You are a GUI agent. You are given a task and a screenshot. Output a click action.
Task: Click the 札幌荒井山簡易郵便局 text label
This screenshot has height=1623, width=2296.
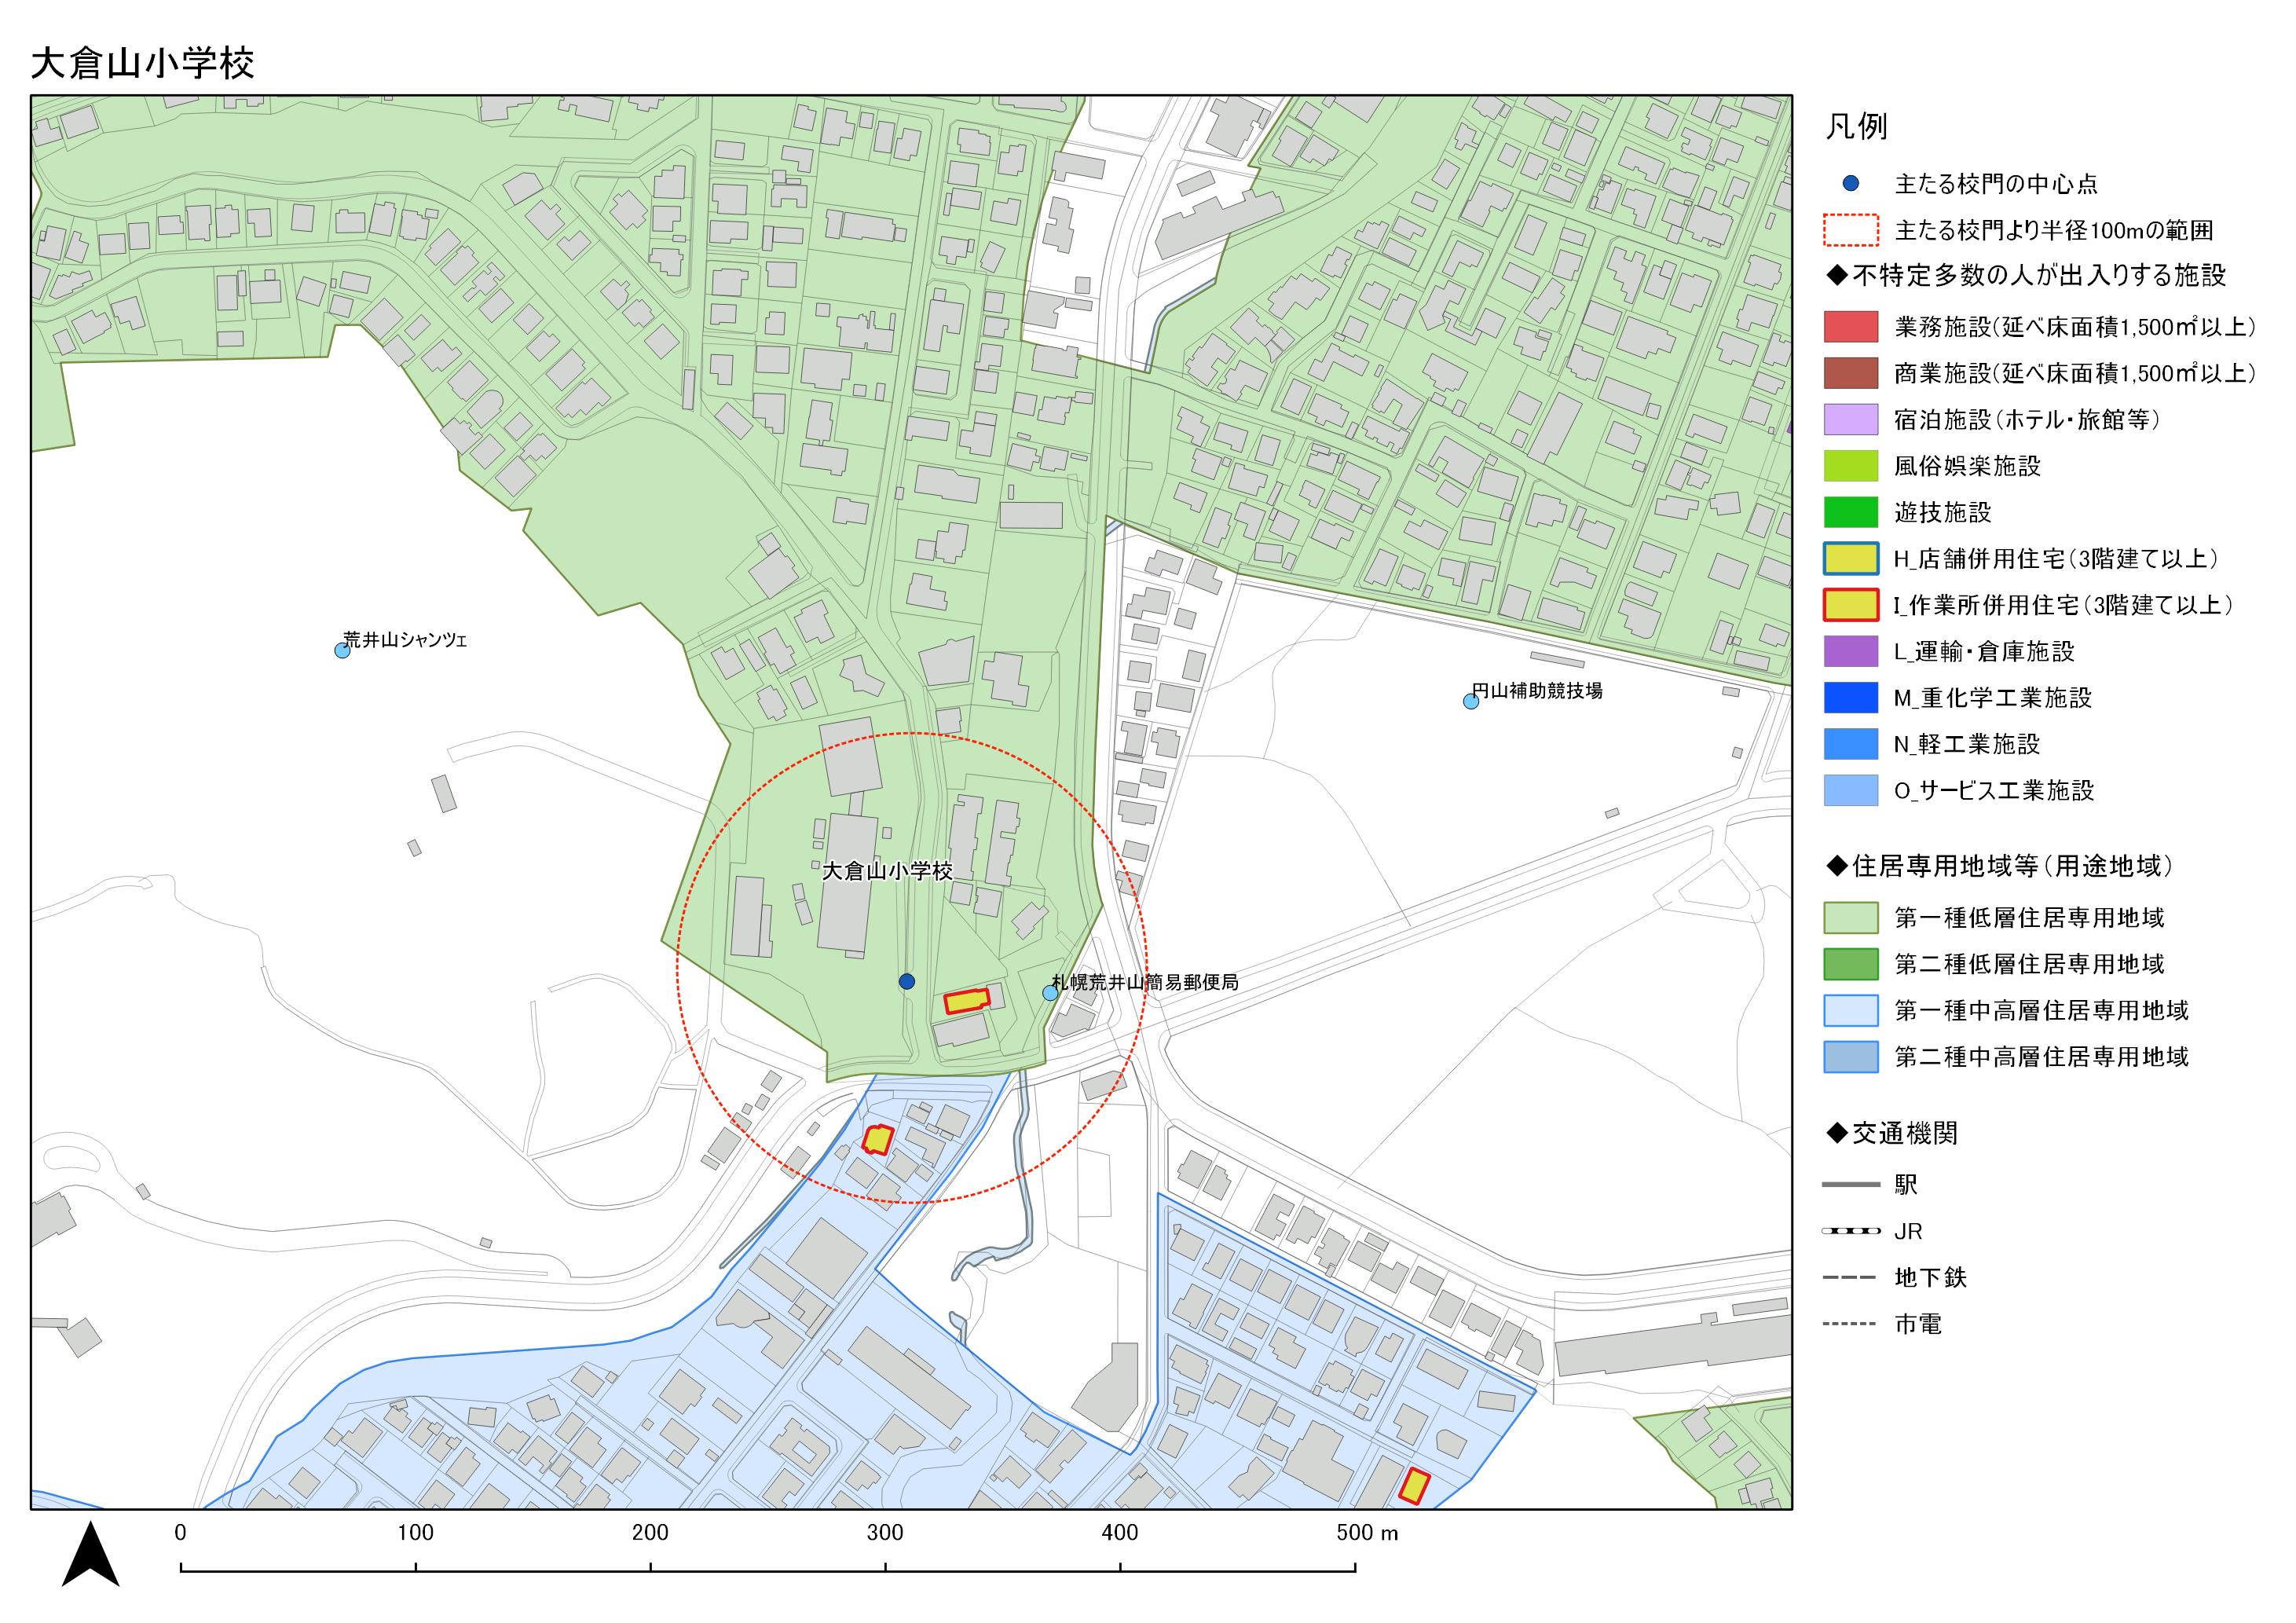tap(1145, 982)
